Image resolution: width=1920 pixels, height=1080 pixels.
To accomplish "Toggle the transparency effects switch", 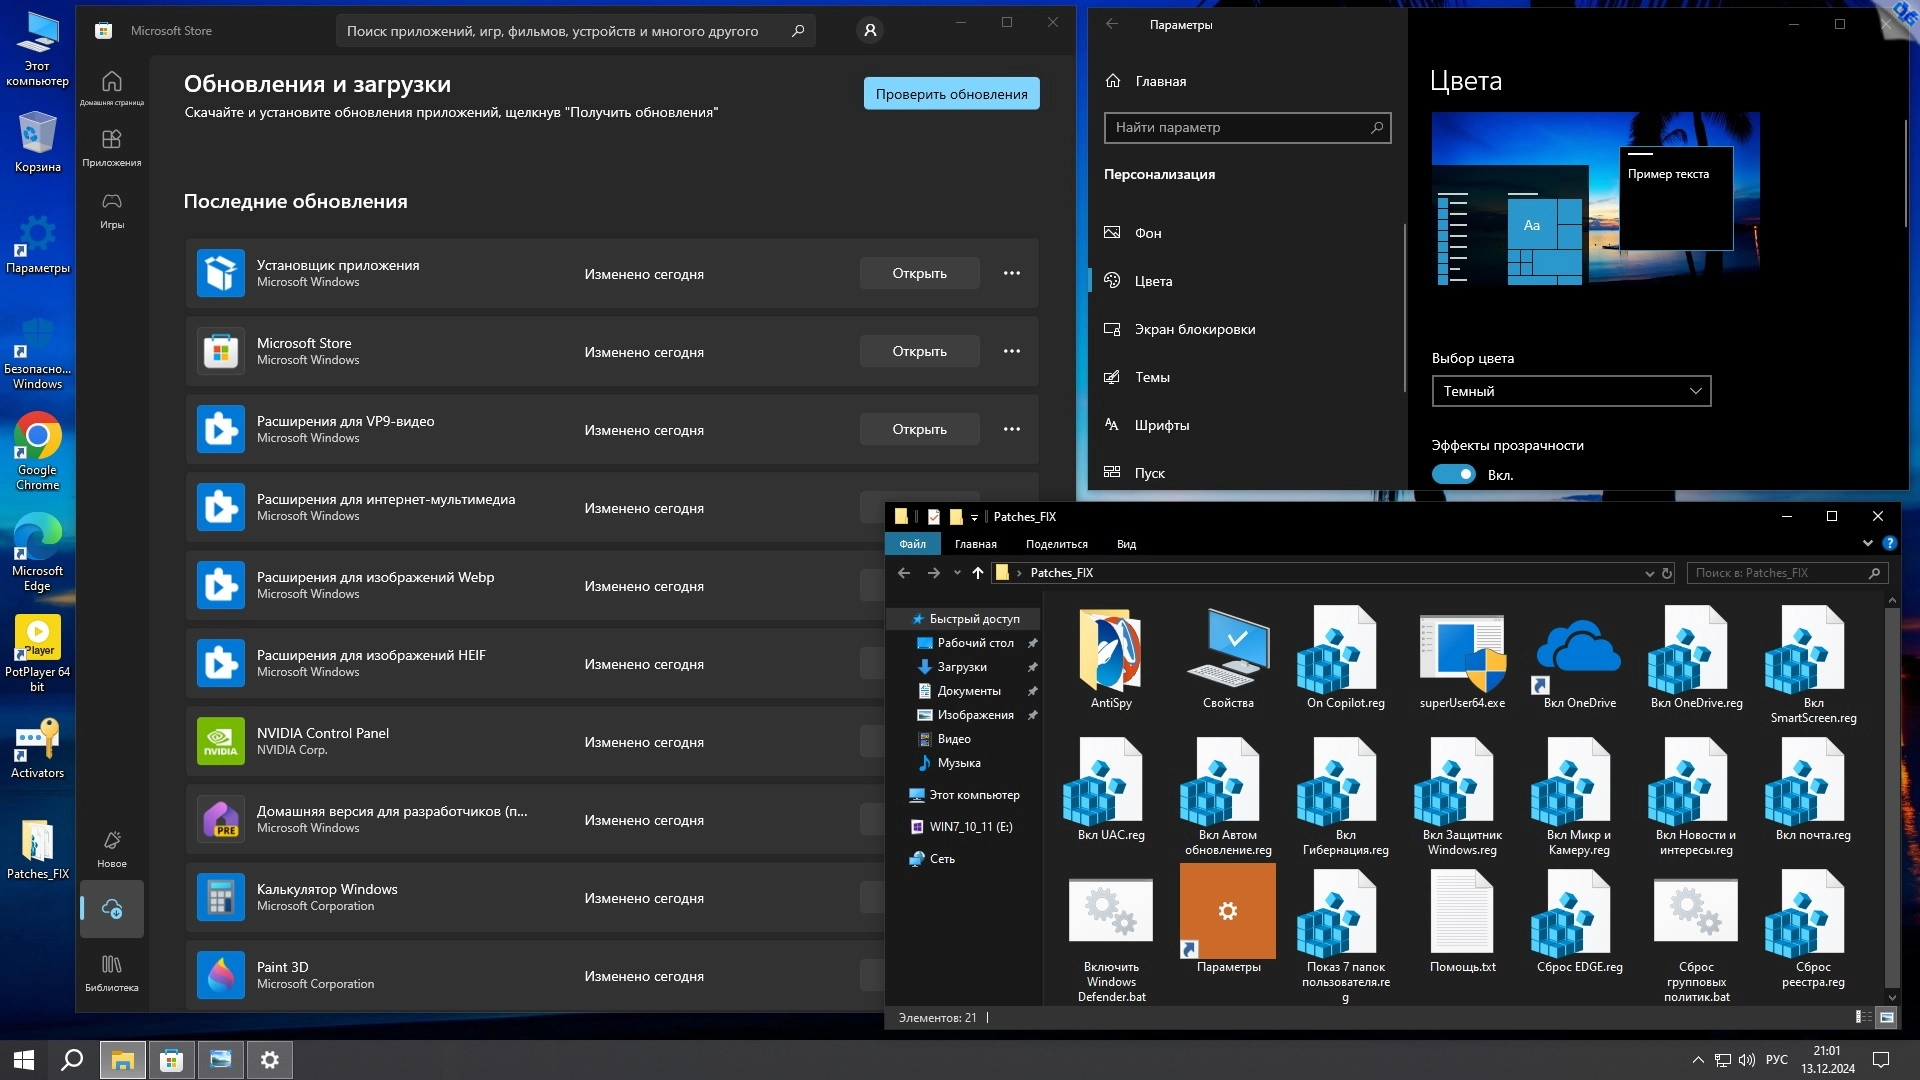I will coord(1453,474).
